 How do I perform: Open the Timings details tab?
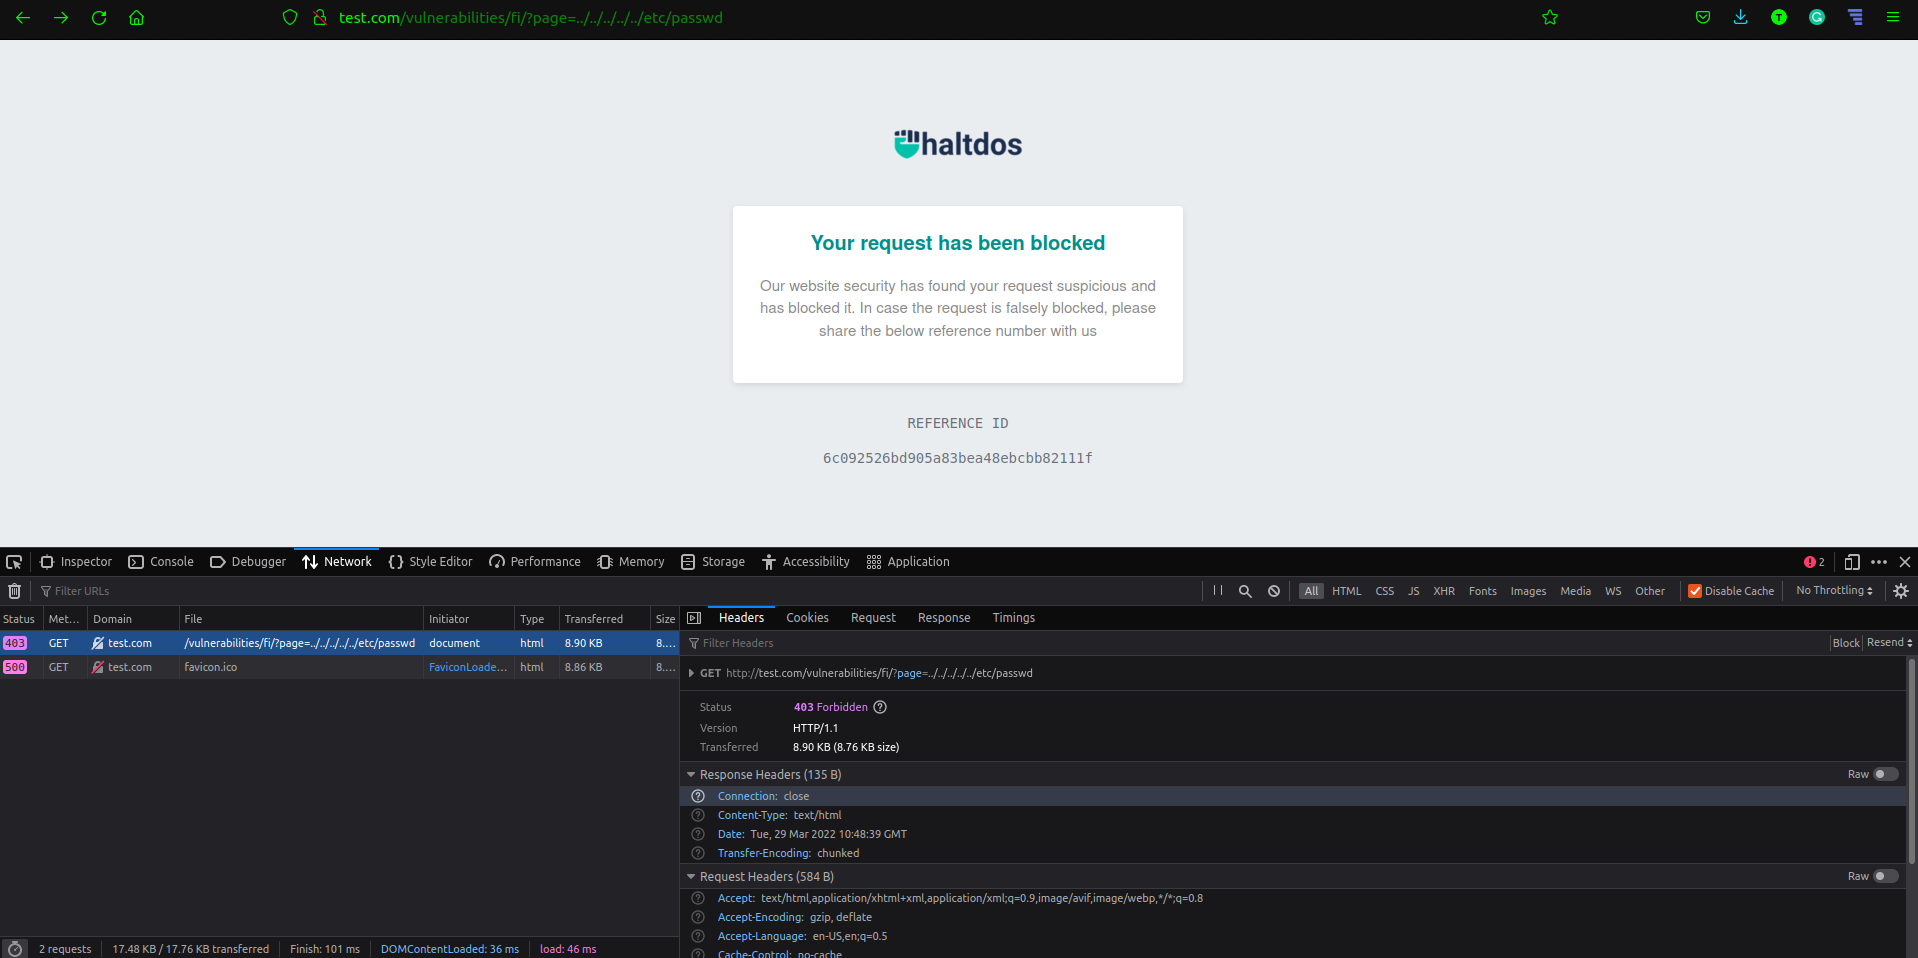(x=1013, y=618)
